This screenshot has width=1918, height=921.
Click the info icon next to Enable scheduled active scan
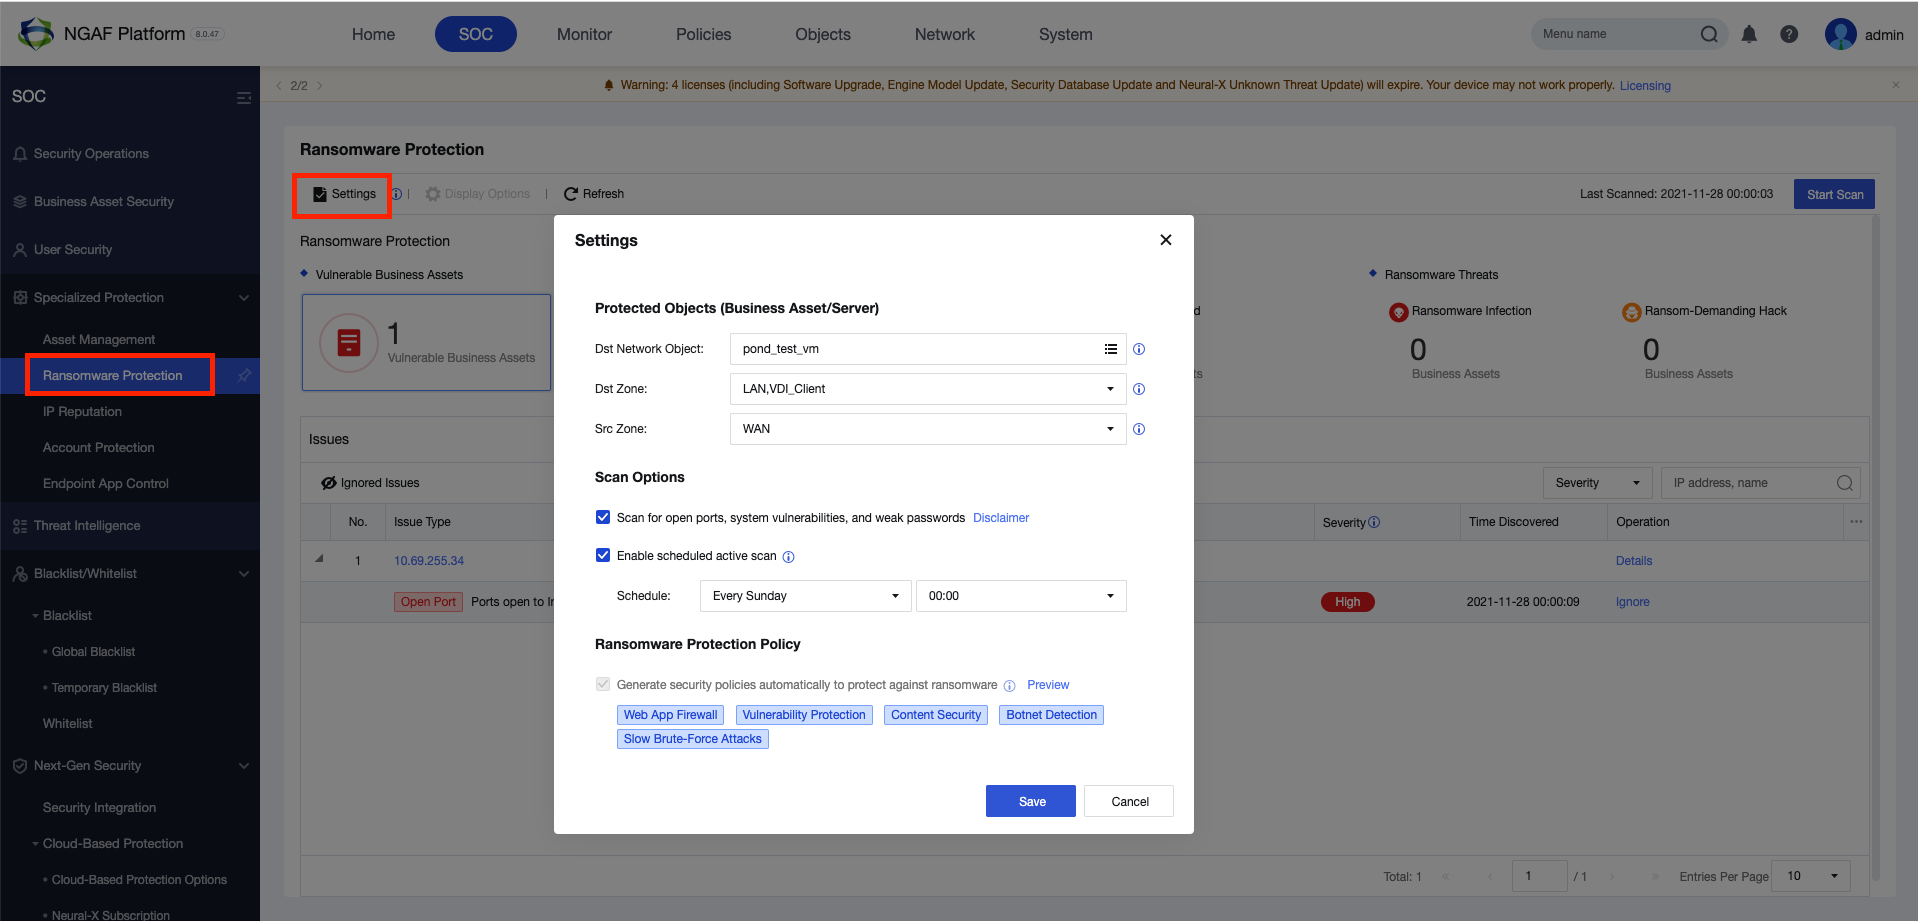(788, 557)
